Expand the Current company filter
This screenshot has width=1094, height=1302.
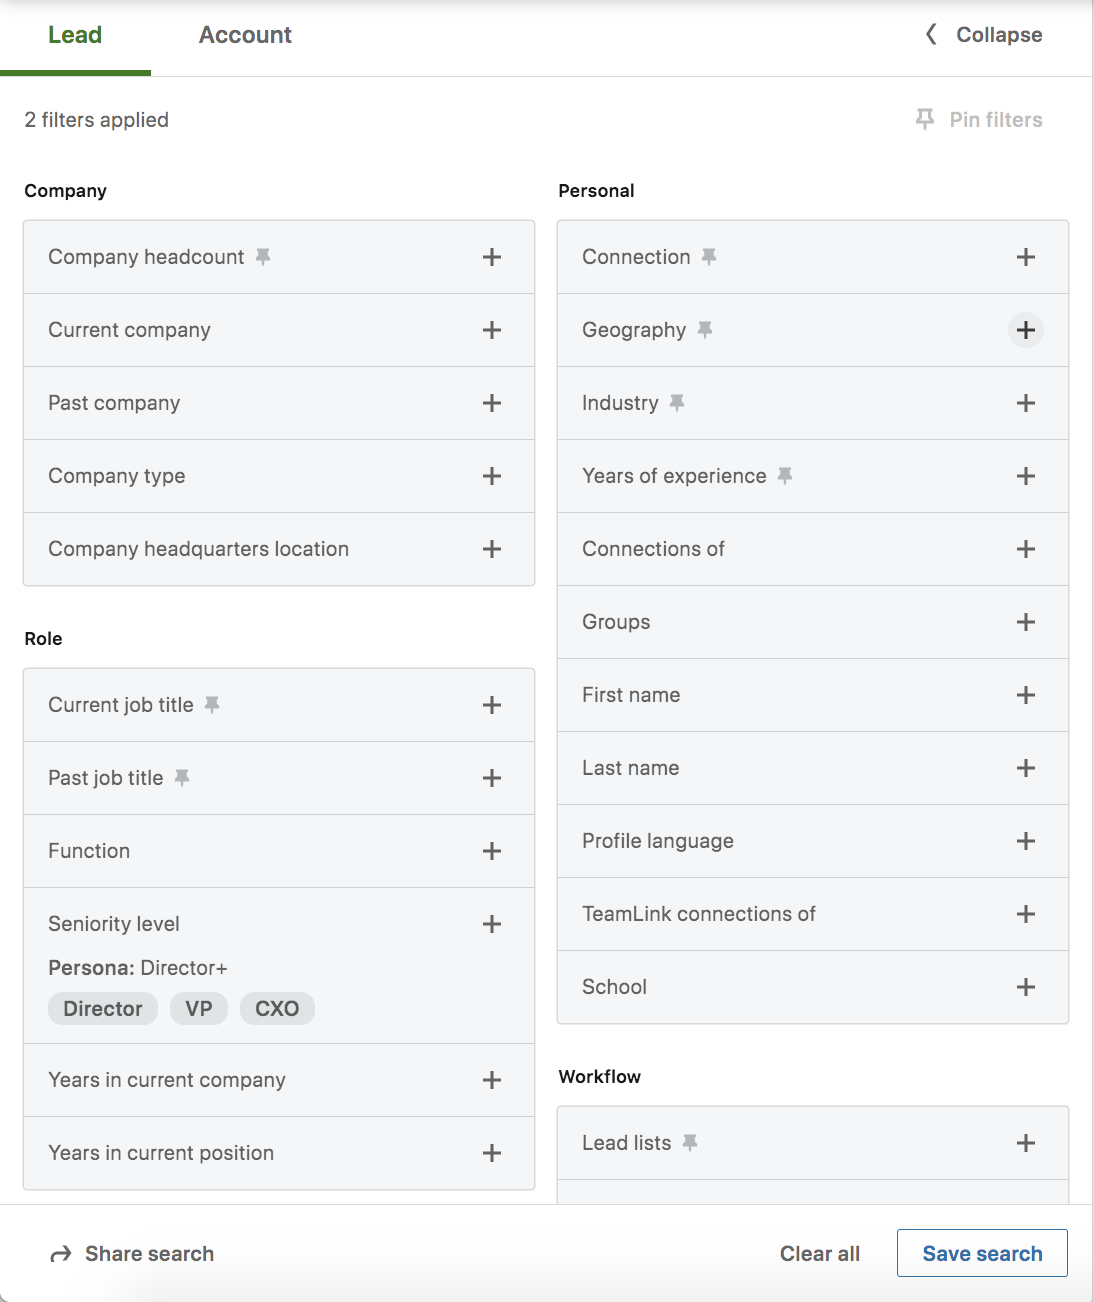(x=492, y=330)
